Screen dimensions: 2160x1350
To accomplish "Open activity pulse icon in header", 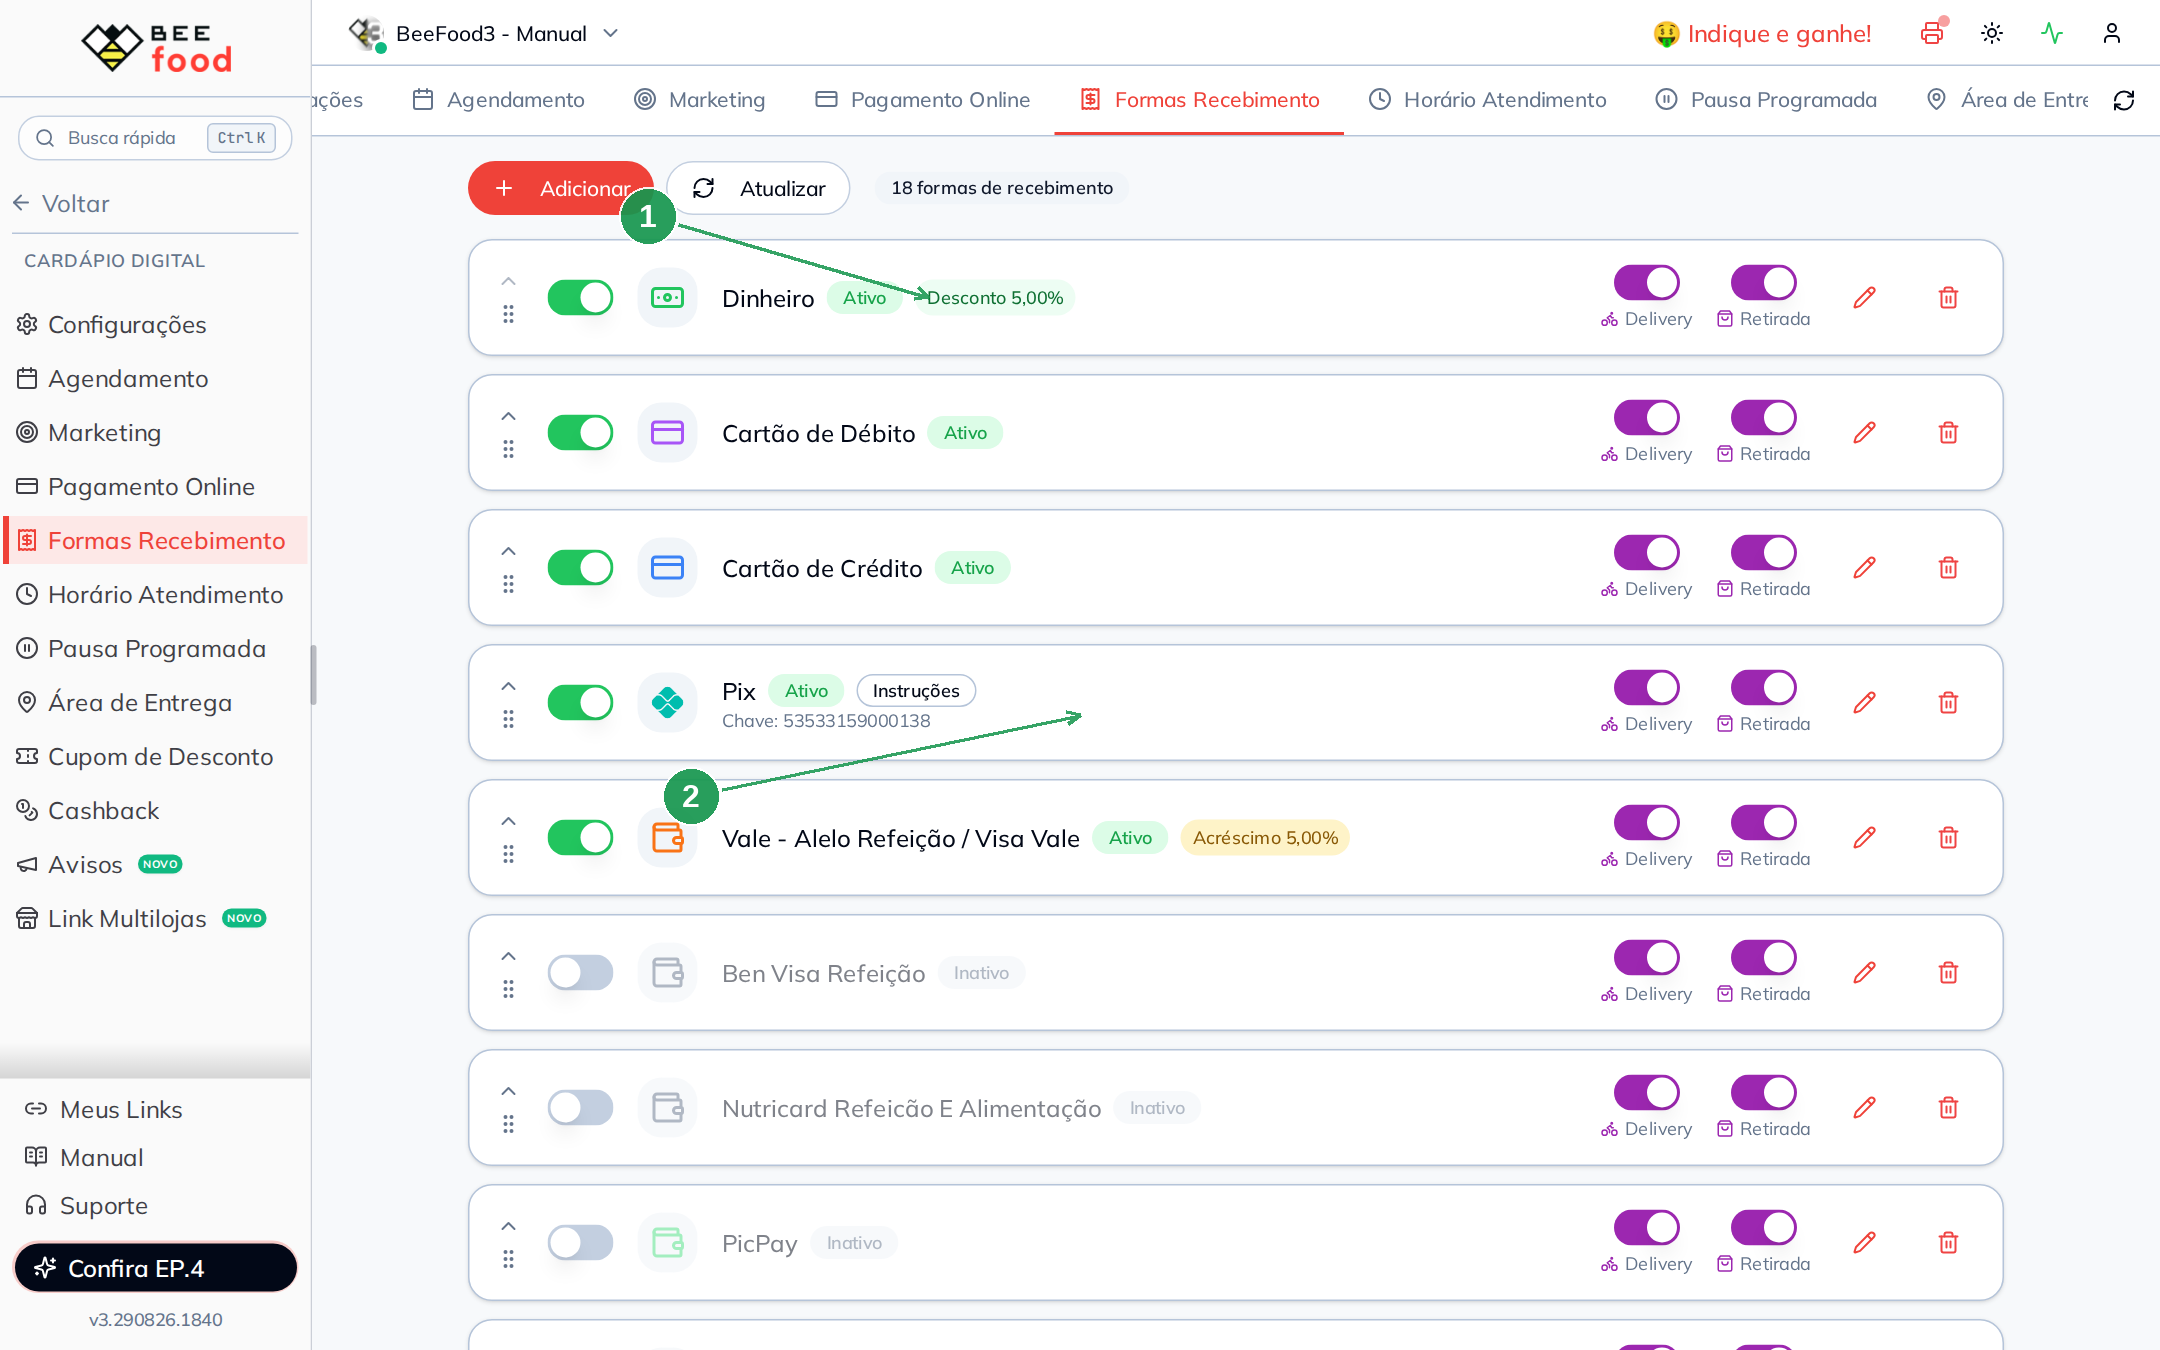I will [x=2052, y=33].
